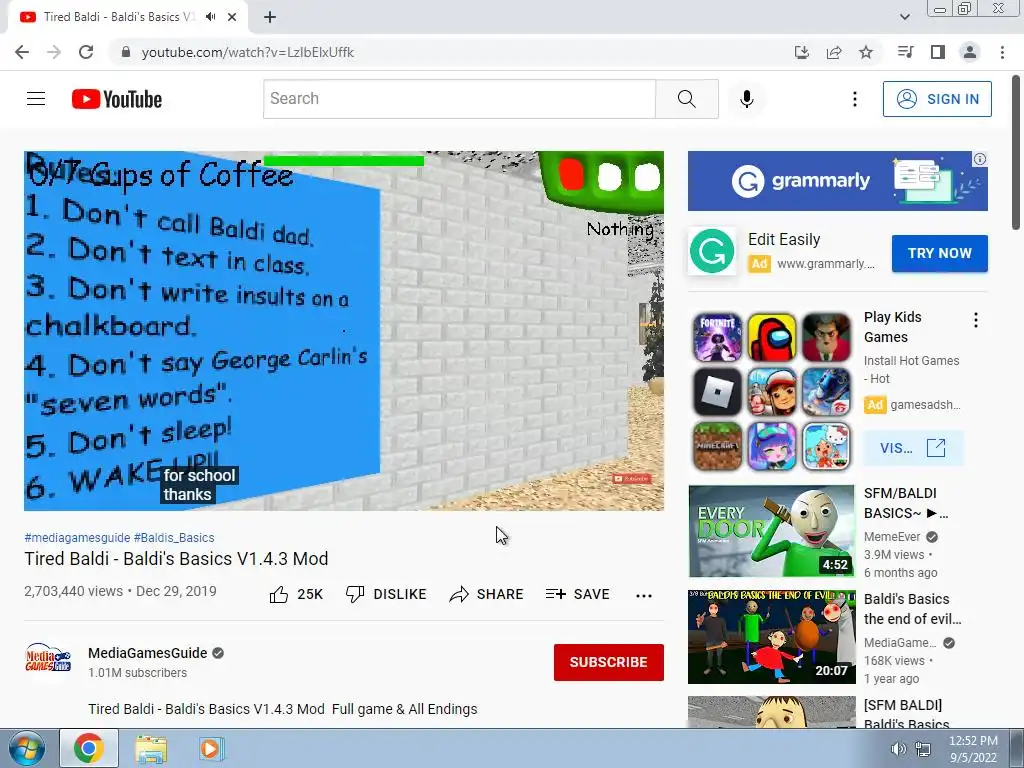Click the Grammarly banner ad
1024x768 pixels.
tap(838, 181)
